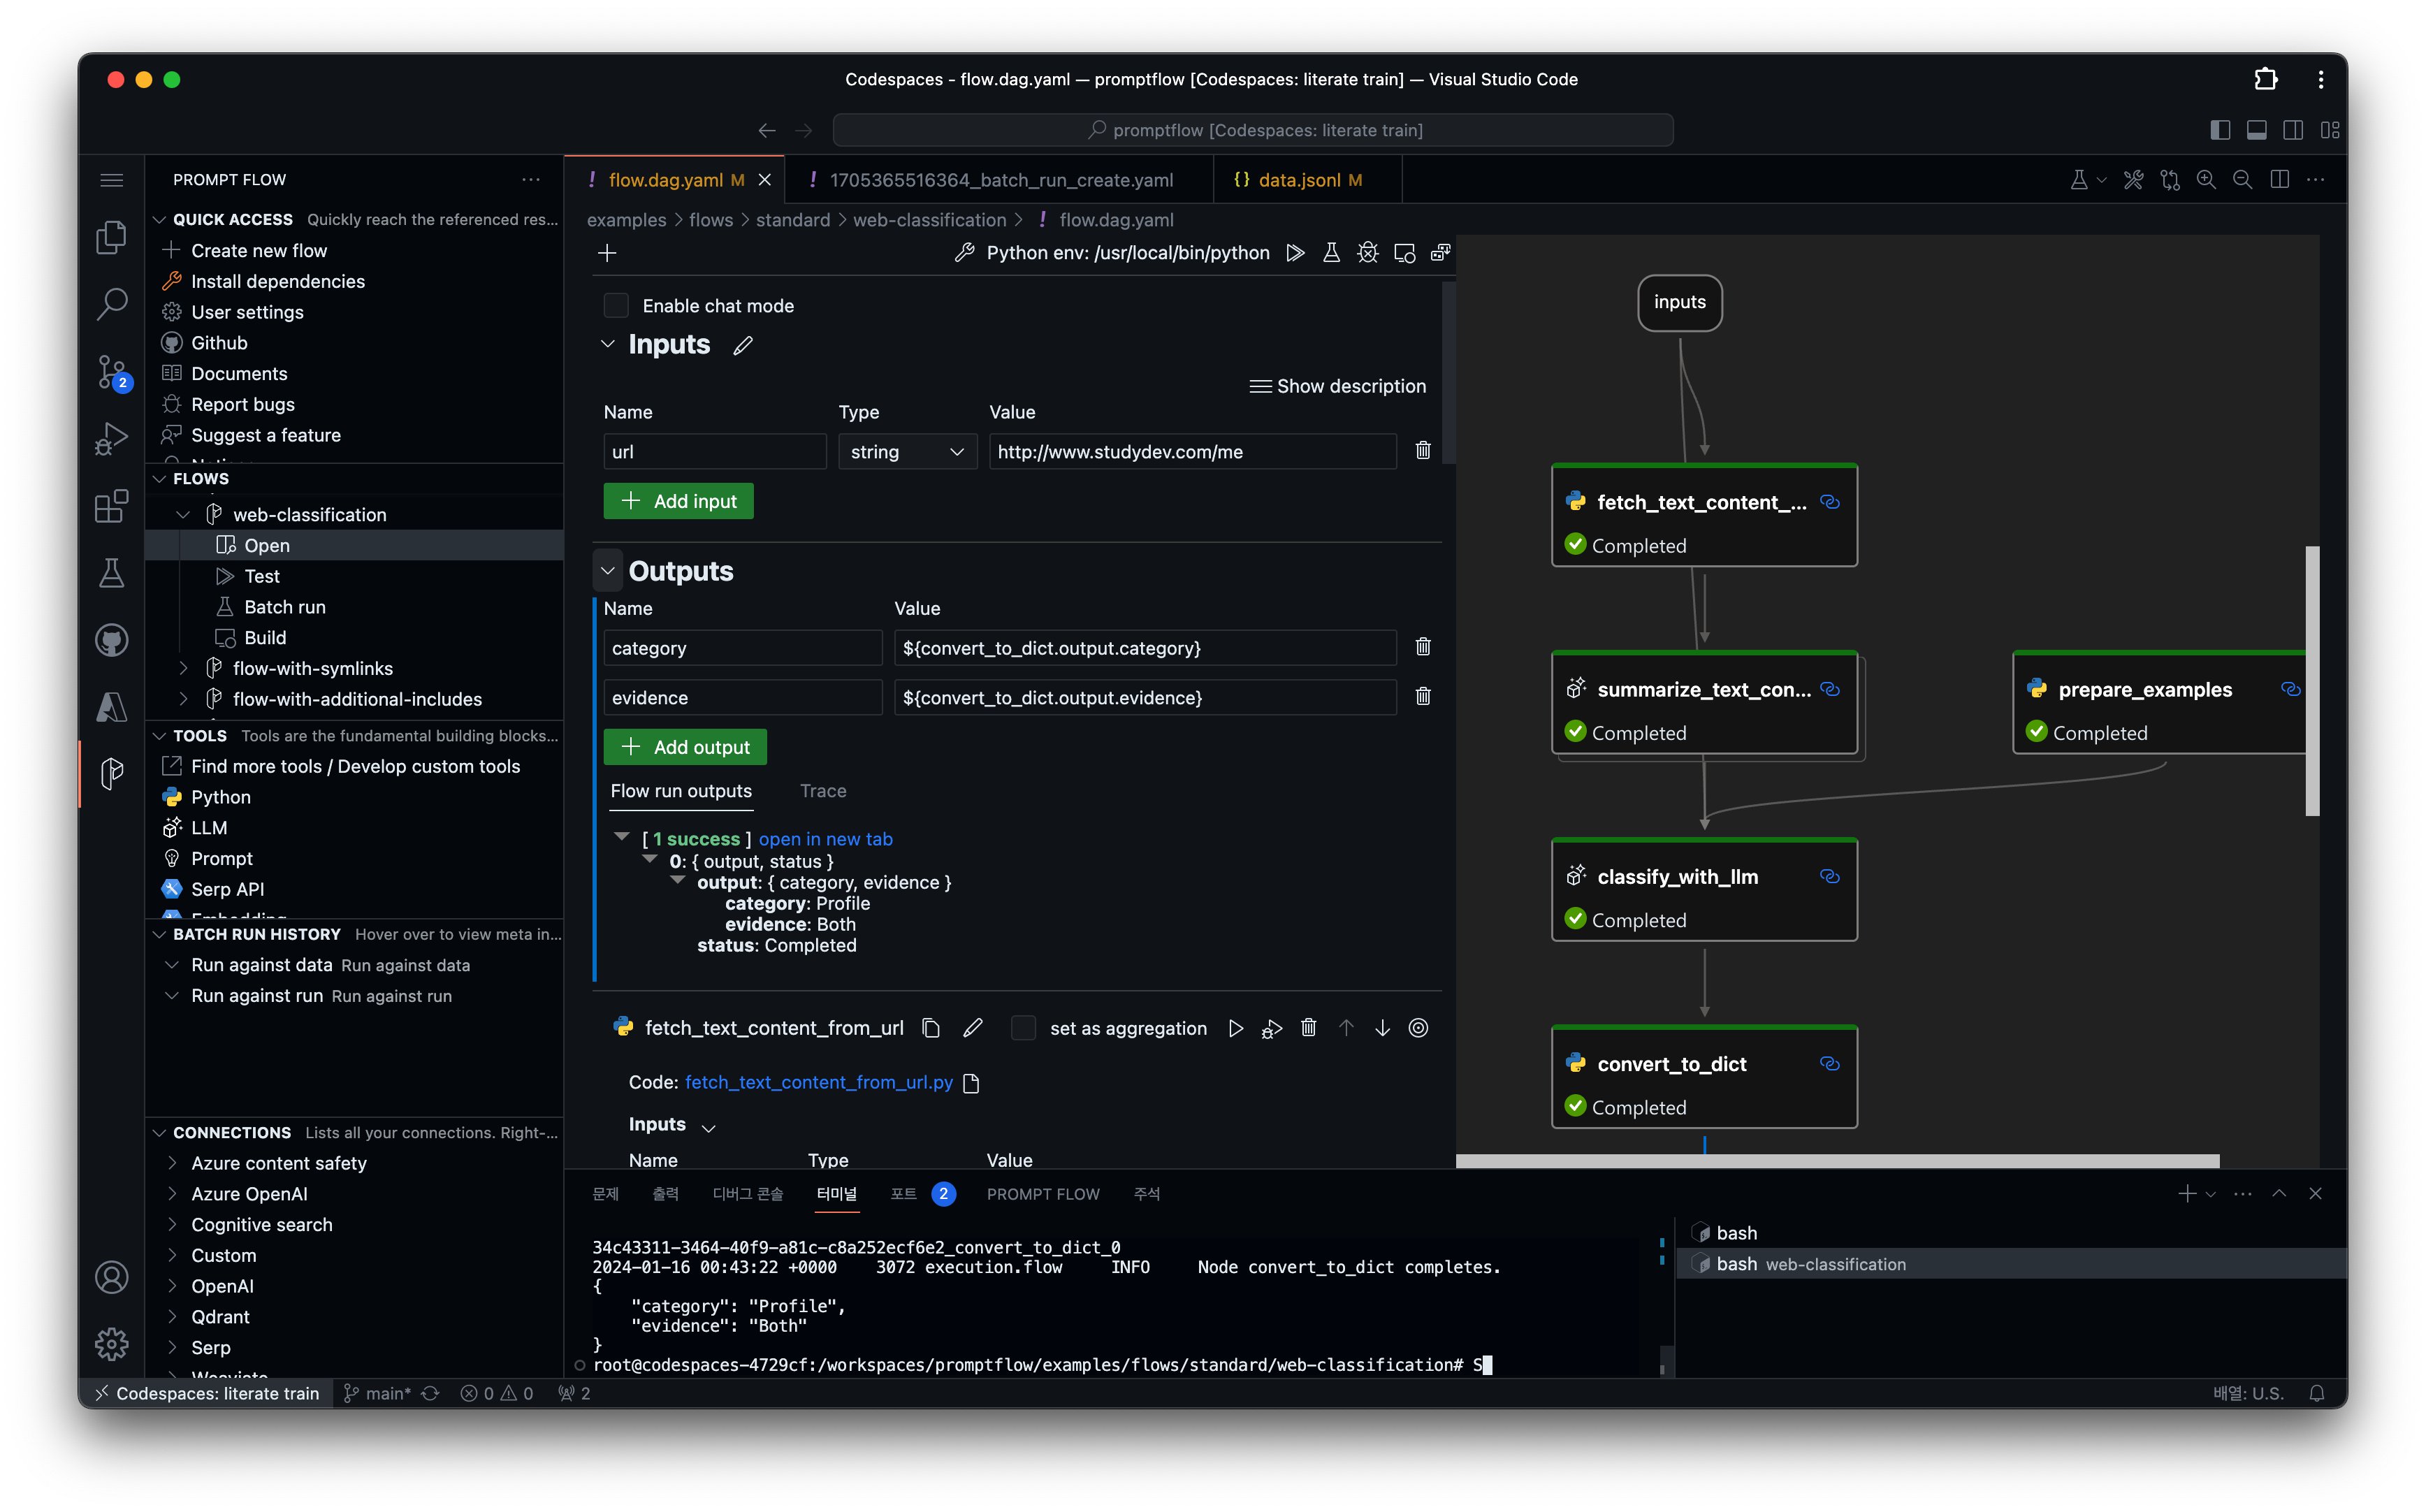Screen dimensions: 2426x1512
Task: Edit Inputs with pencil icon
Action: coord(742,346)
